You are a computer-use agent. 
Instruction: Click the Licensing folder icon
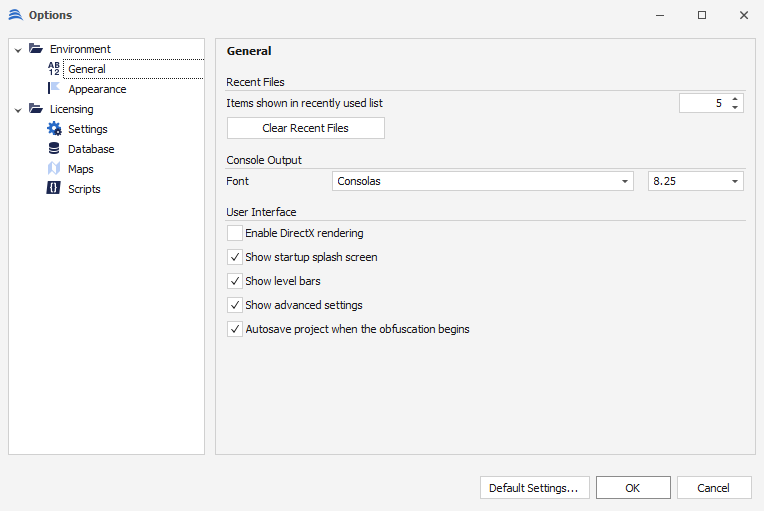click(x=36, y=109)
